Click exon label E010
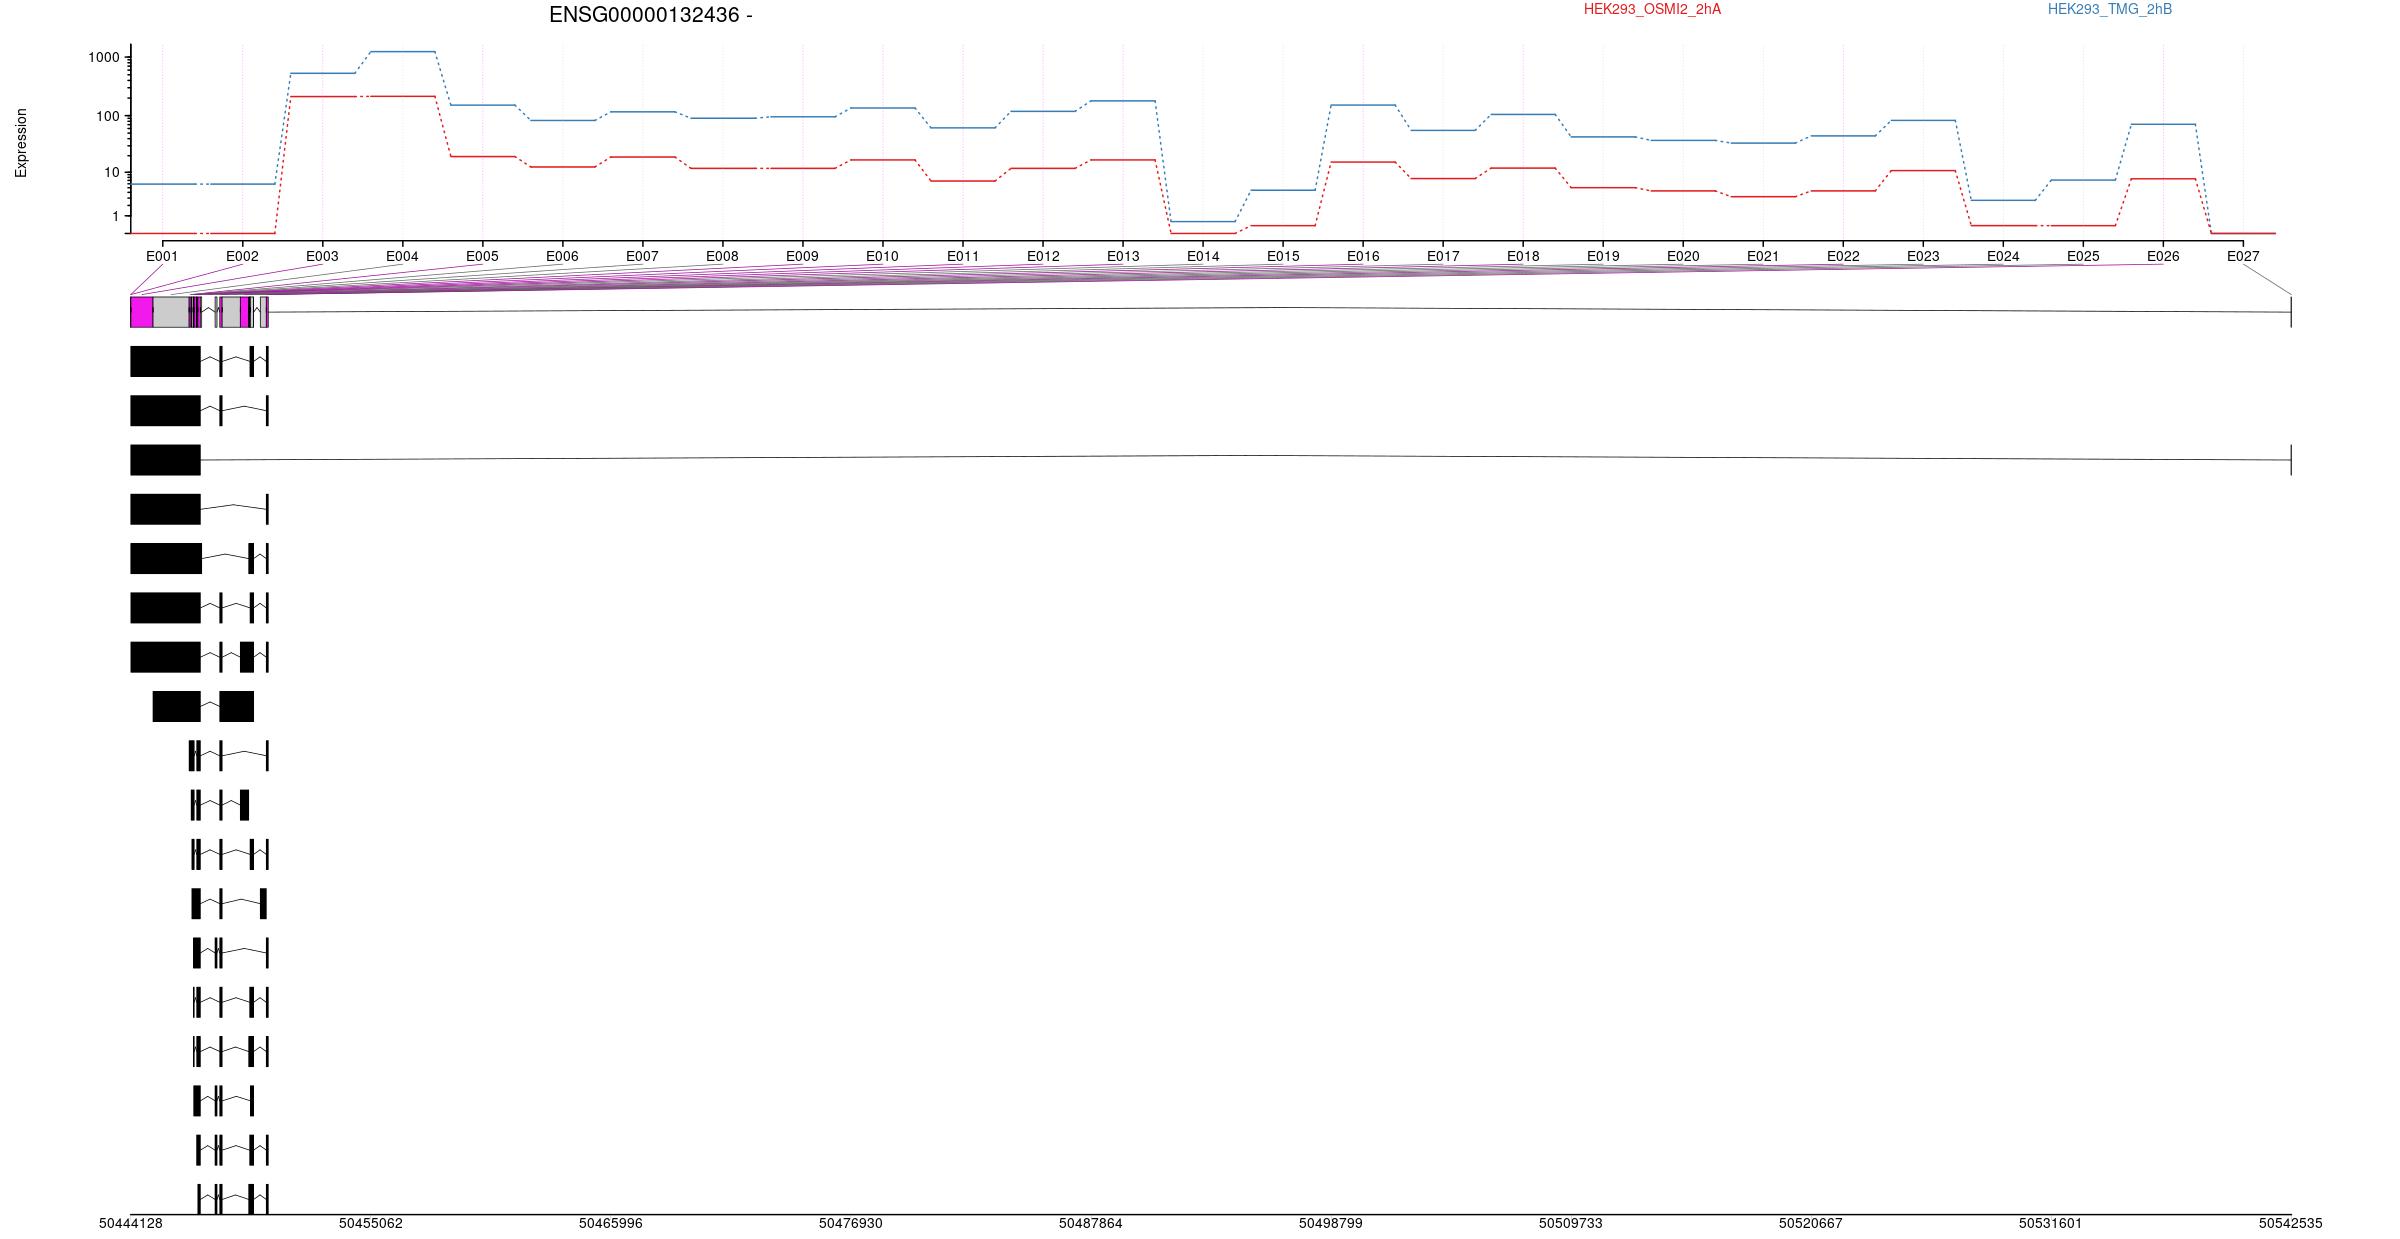This screenshot has height=1239, width=2400. [x=882, y=256]
